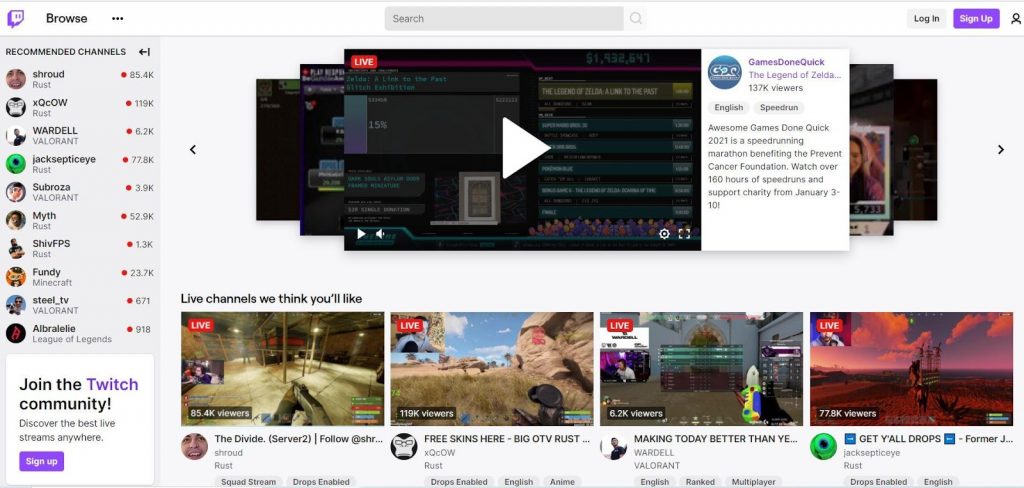
Task: Open 'The Divide. (Server2)' stream title
Action: coord(299,439)
